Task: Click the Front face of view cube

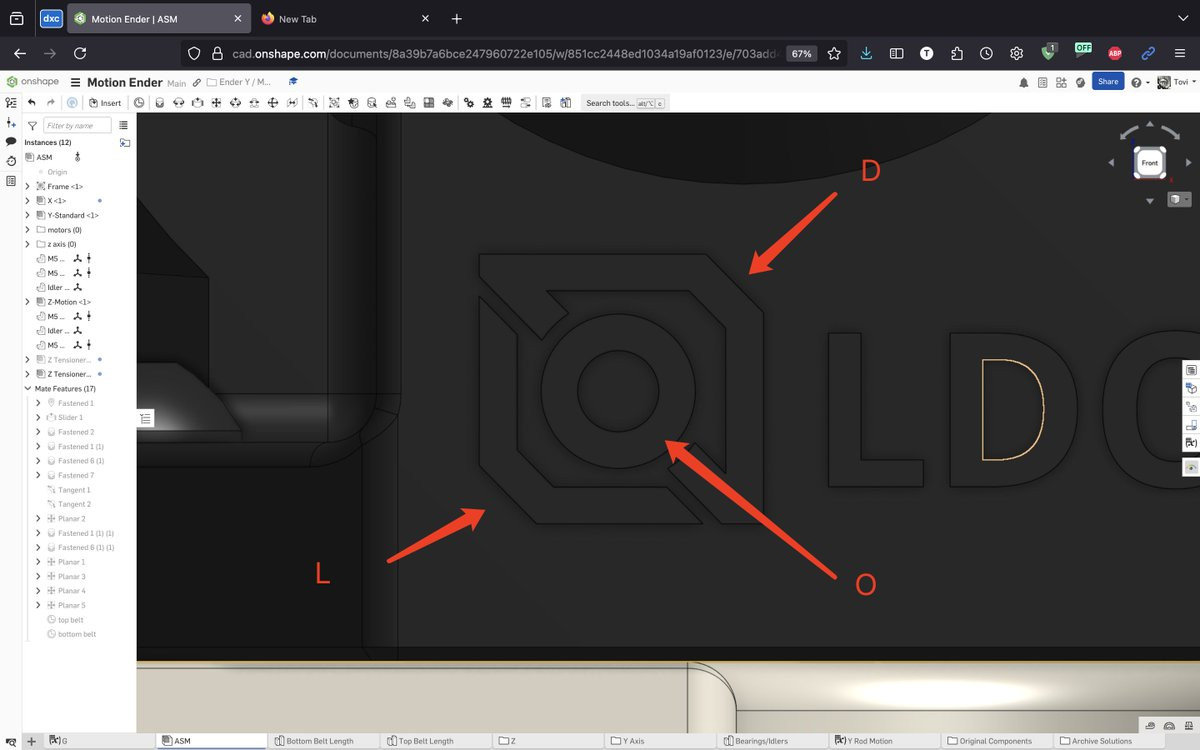Action: (1150, 163)
